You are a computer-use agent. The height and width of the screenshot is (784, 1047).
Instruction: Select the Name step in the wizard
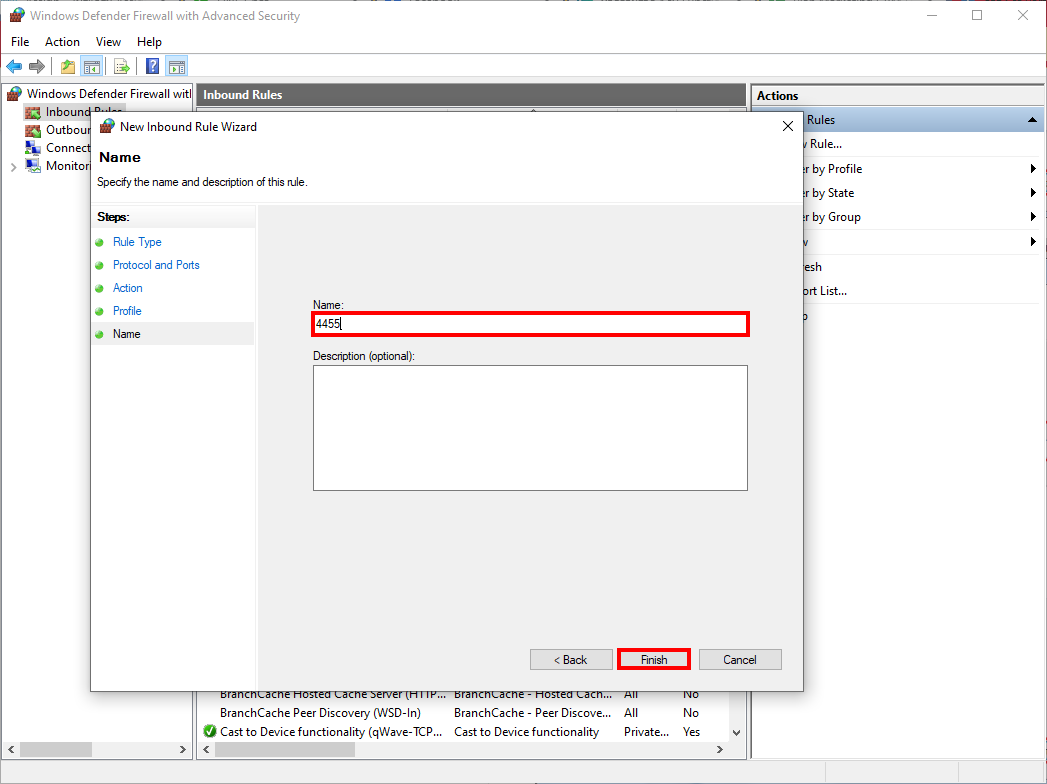[126, 334]
